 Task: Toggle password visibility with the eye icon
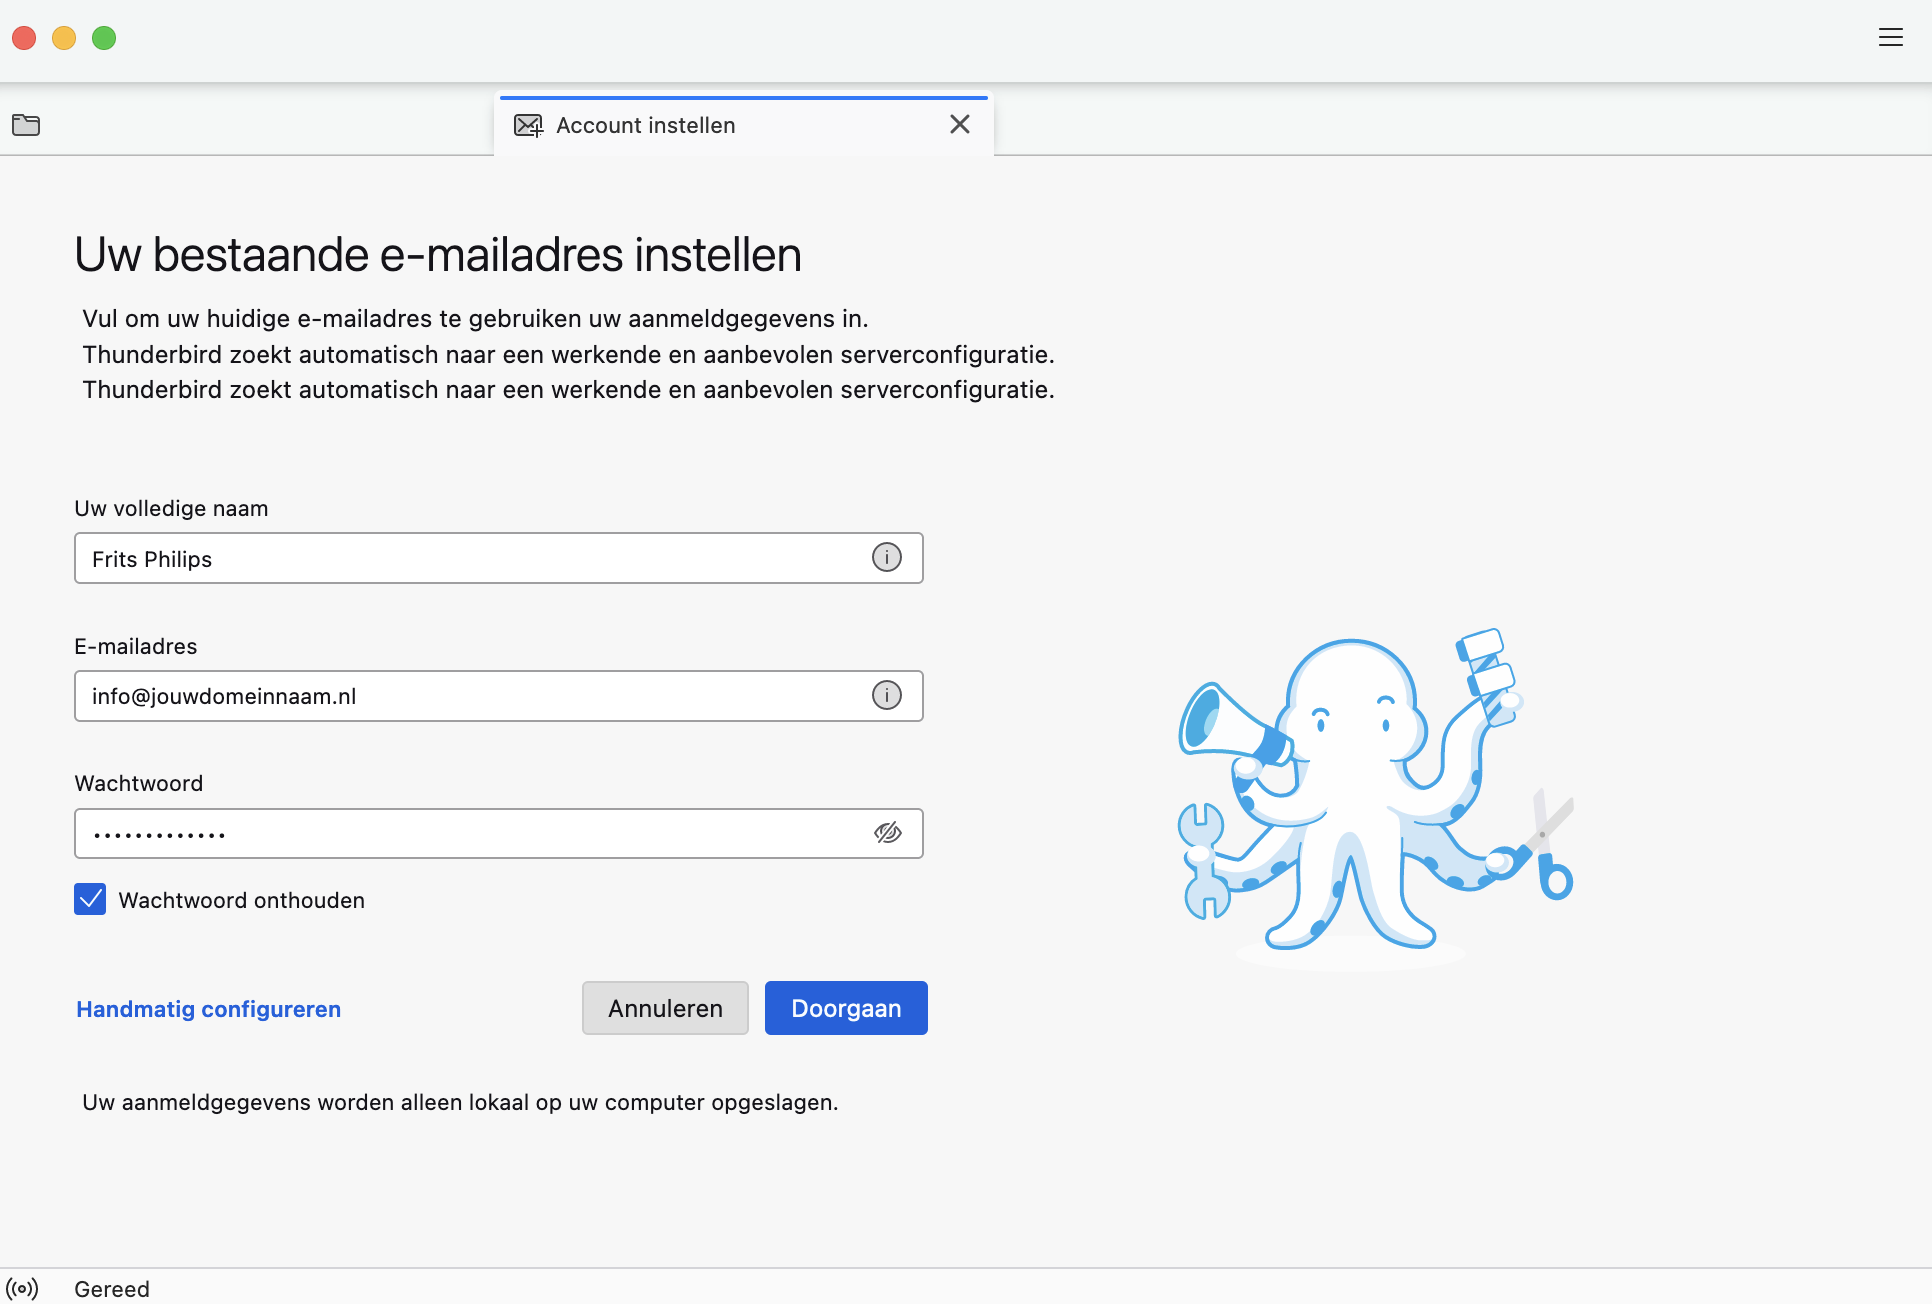[887, 833]
